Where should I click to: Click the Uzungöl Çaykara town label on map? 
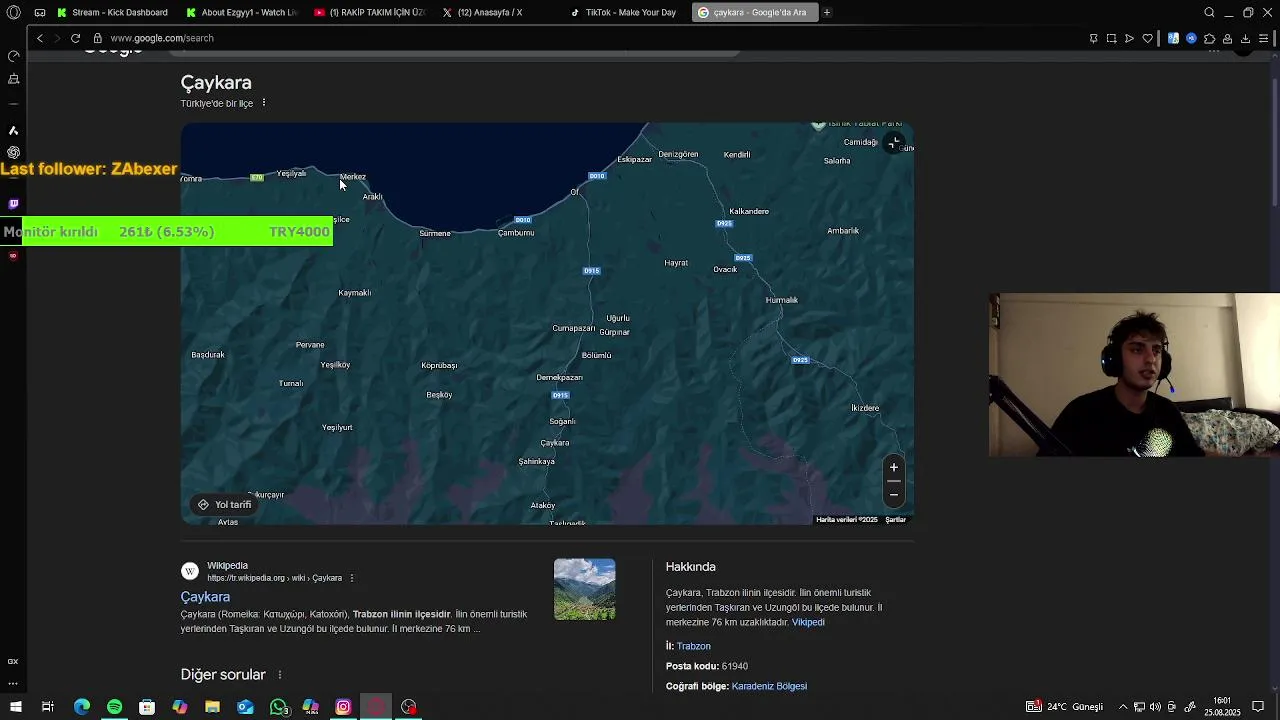pyautogui.click(x=554, y=443)
